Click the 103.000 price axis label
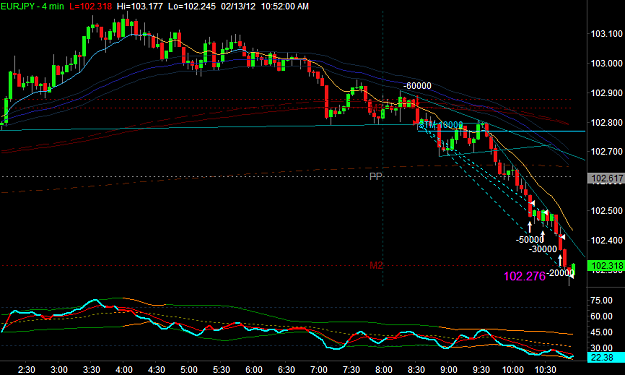 tap(606, 63)
